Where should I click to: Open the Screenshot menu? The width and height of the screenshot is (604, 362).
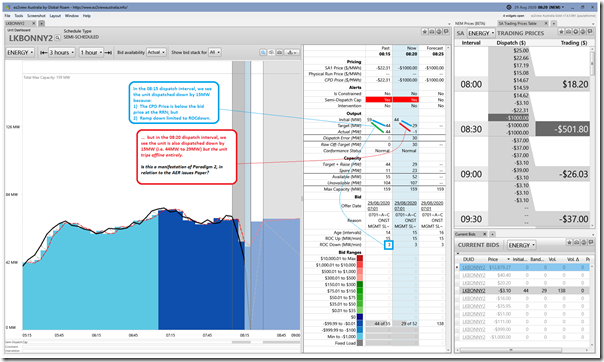click(36, 16)
